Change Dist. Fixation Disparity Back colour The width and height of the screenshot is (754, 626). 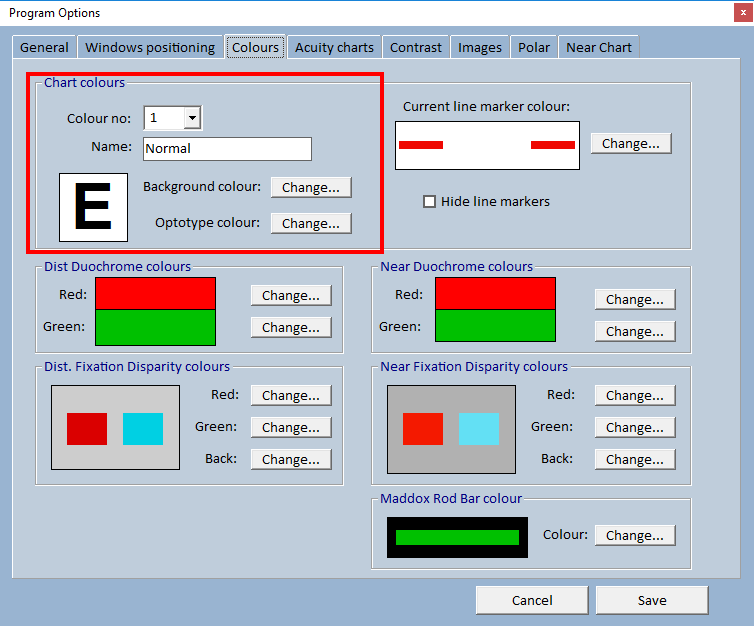(x=291, y=459)
